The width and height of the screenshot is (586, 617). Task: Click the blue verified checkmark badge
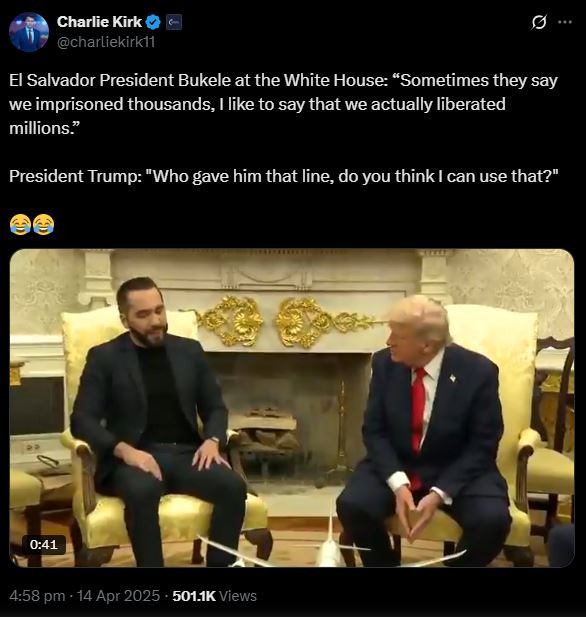153,22
